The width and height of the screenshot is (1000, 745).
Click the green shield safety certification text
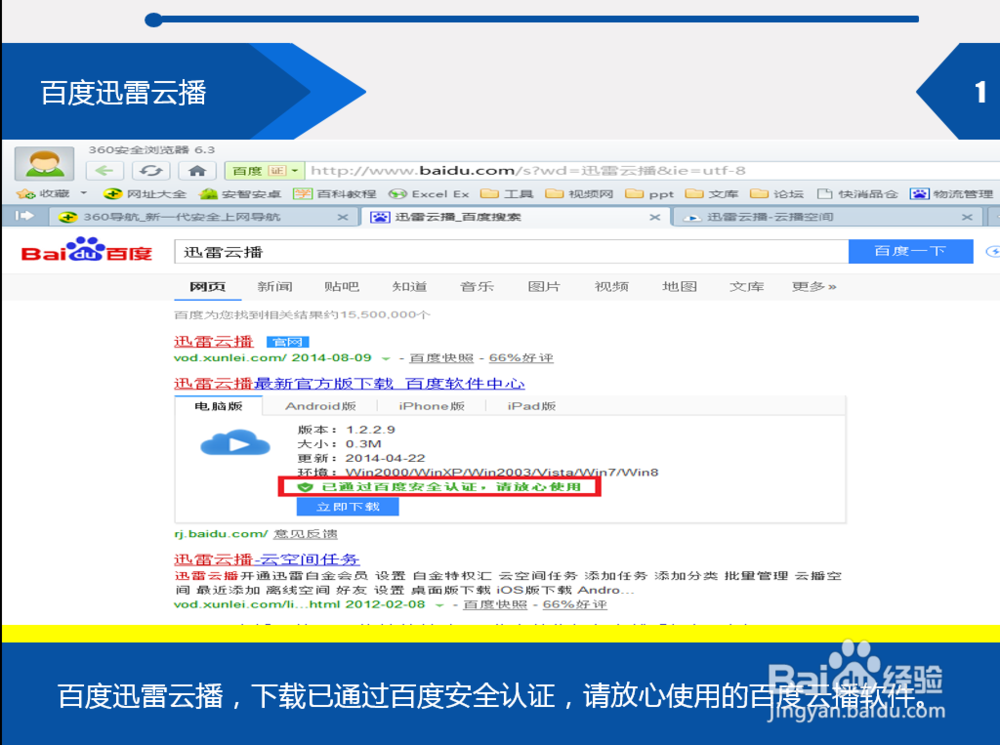(440, 487)
